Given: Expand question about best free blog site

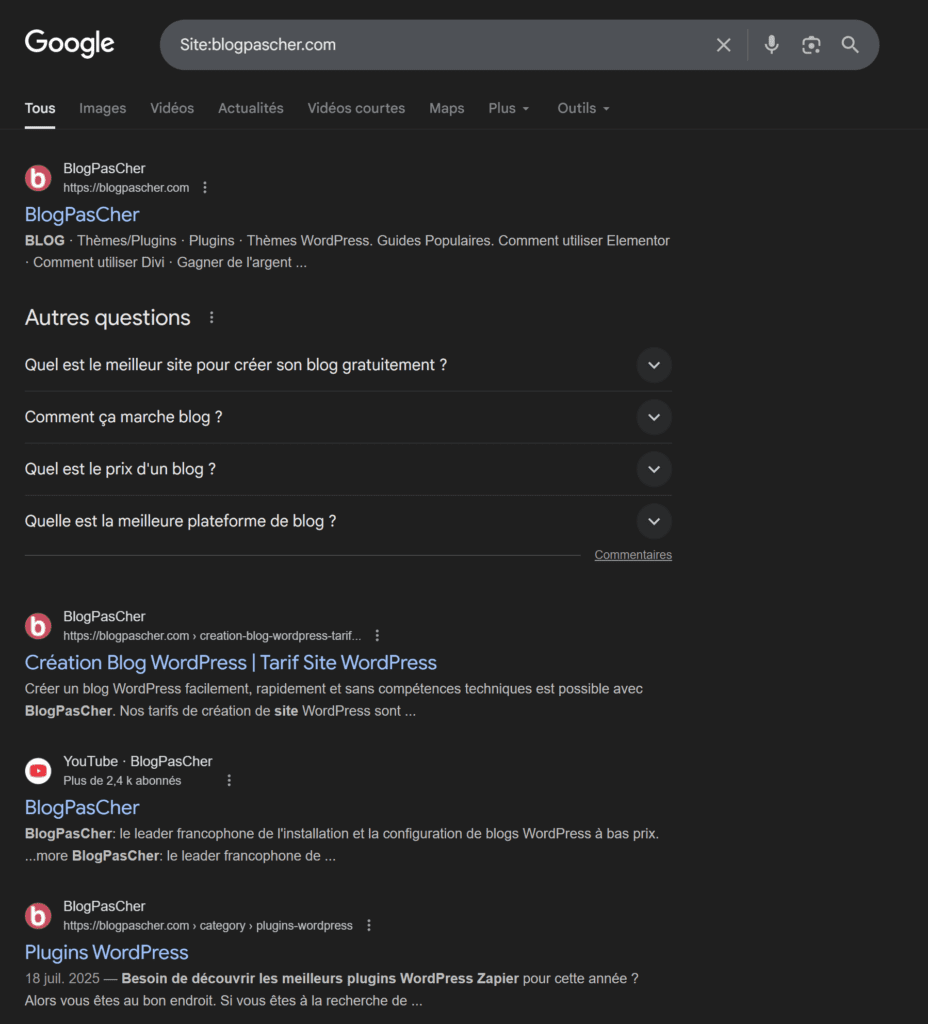Looking at the screenshot, I should tap(654, 365).
